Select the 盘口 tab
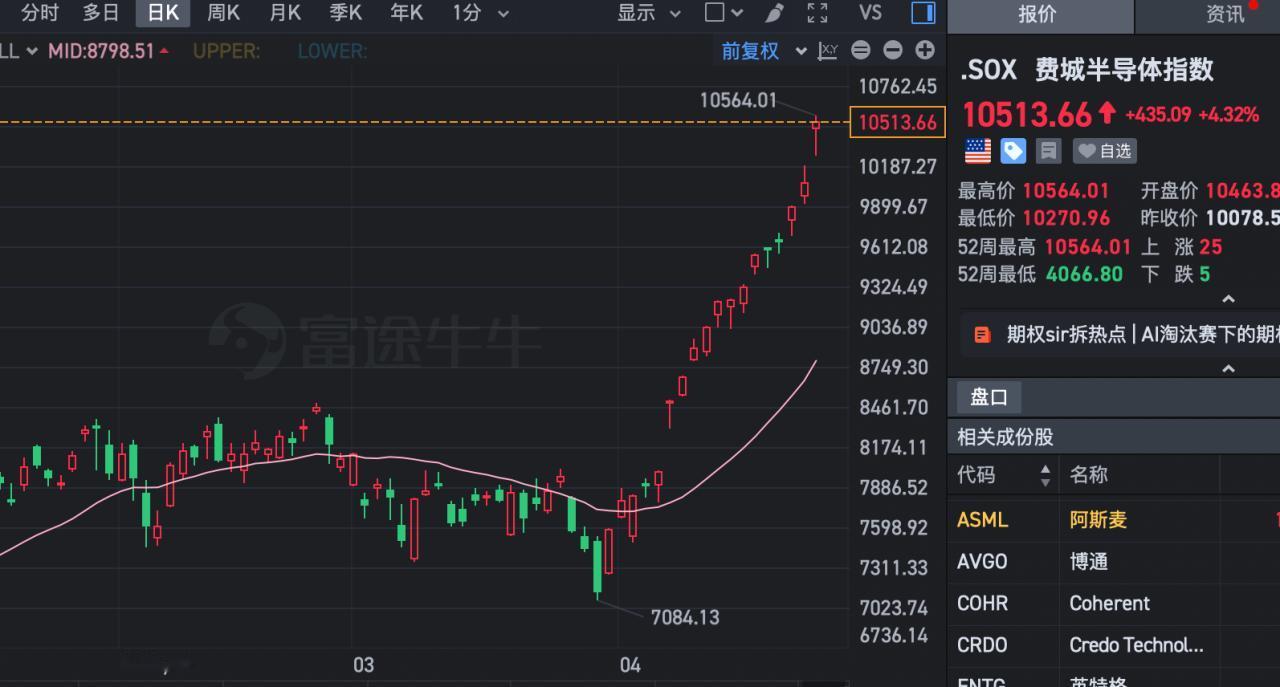Screen dimensions: 1280x687 tap(989, 397)
